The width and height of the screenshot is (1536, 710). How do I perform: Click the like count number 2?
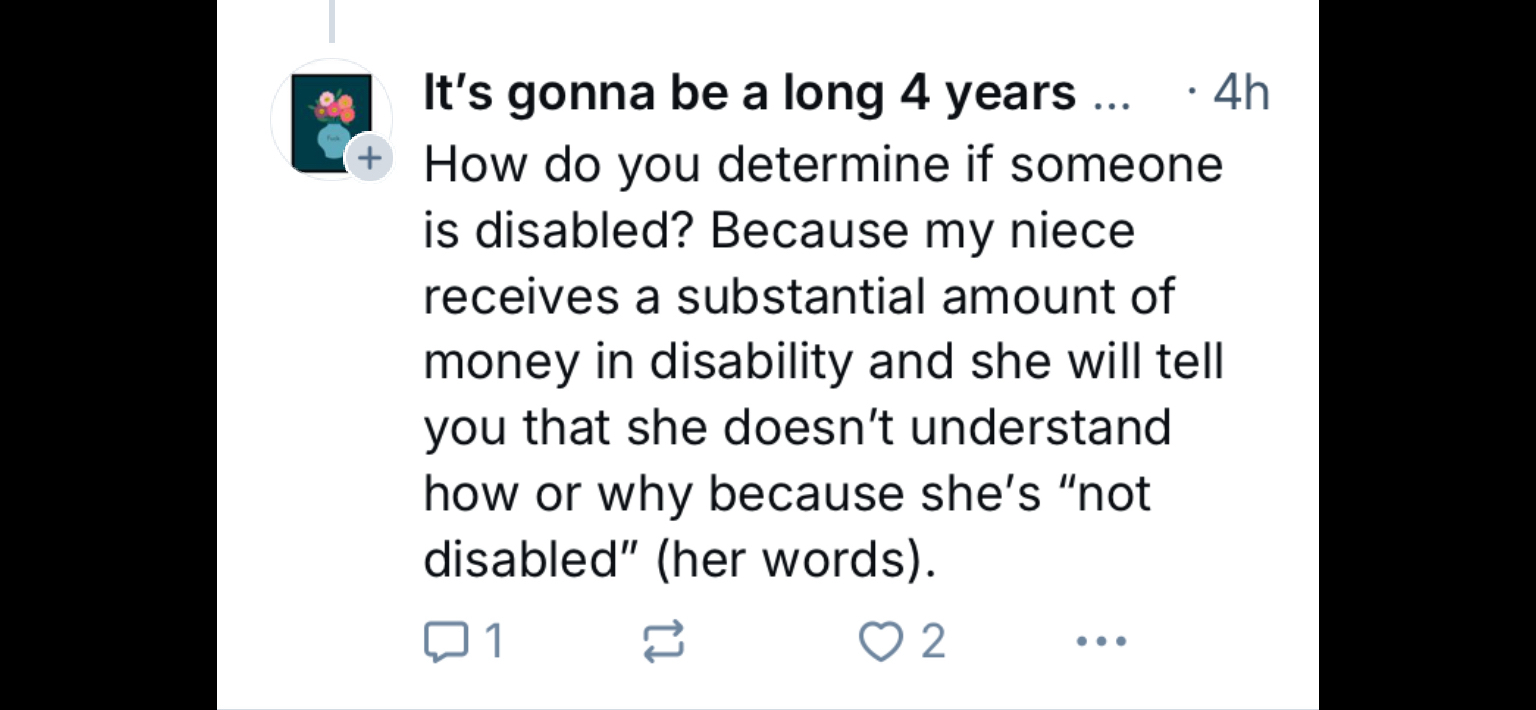point(932,641)
